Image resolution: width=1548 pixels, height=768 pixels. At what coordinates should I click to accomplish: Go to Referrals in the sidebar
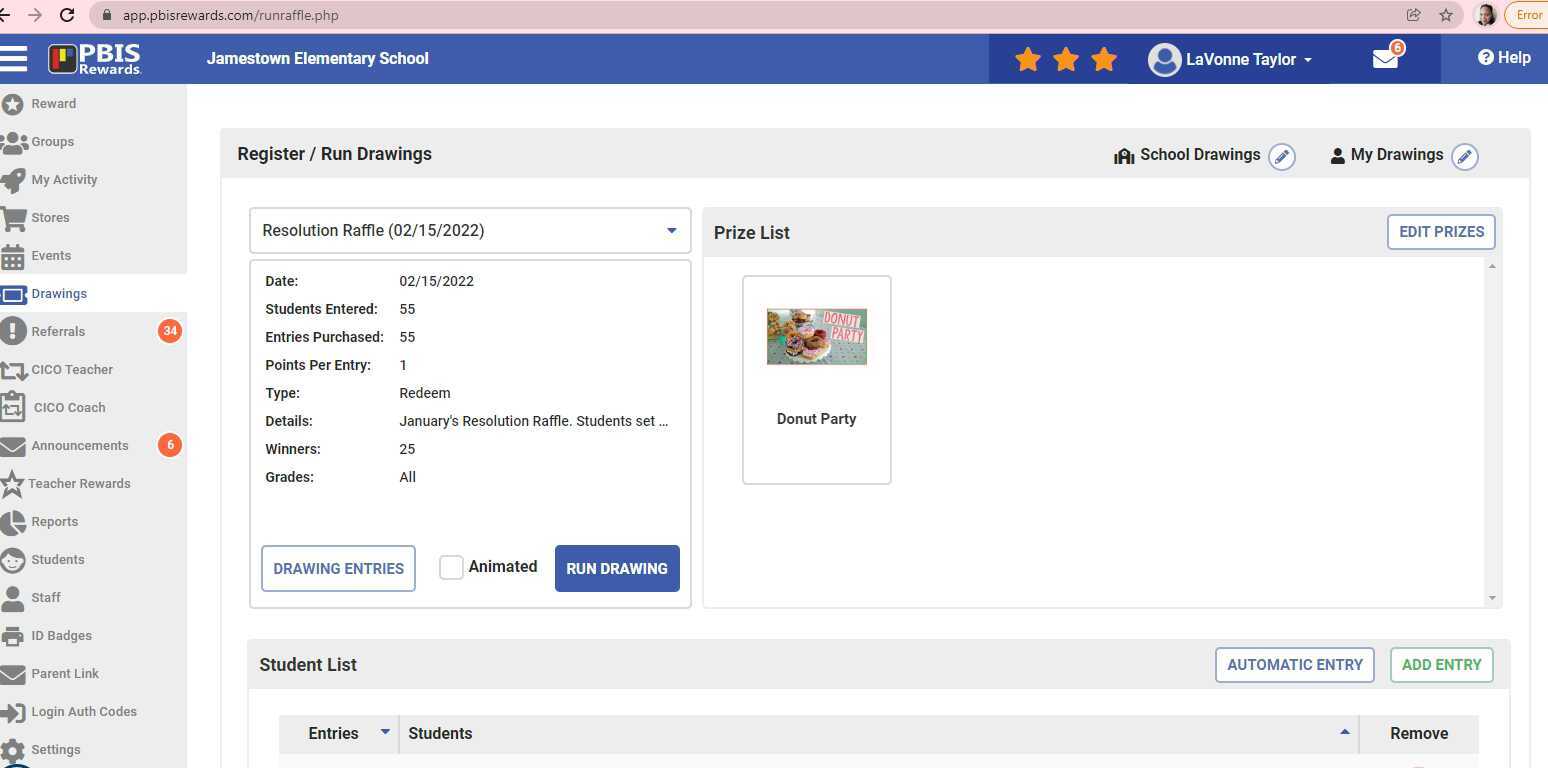tap(58, 332)
